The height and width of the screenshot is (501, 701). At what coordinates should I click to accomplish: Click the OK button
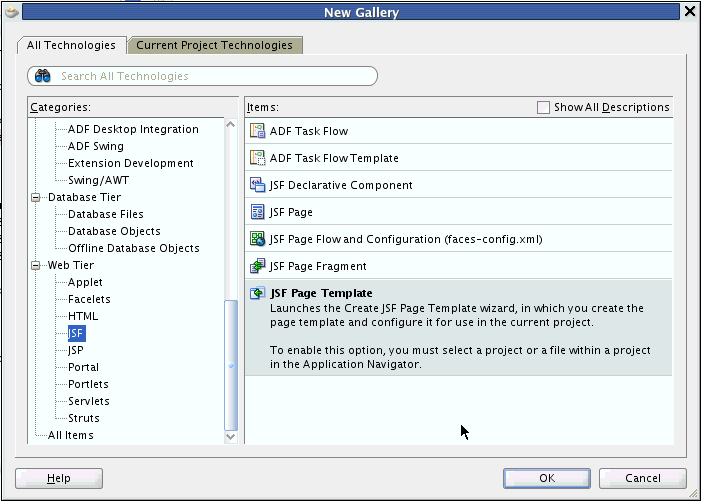(547, 478)
